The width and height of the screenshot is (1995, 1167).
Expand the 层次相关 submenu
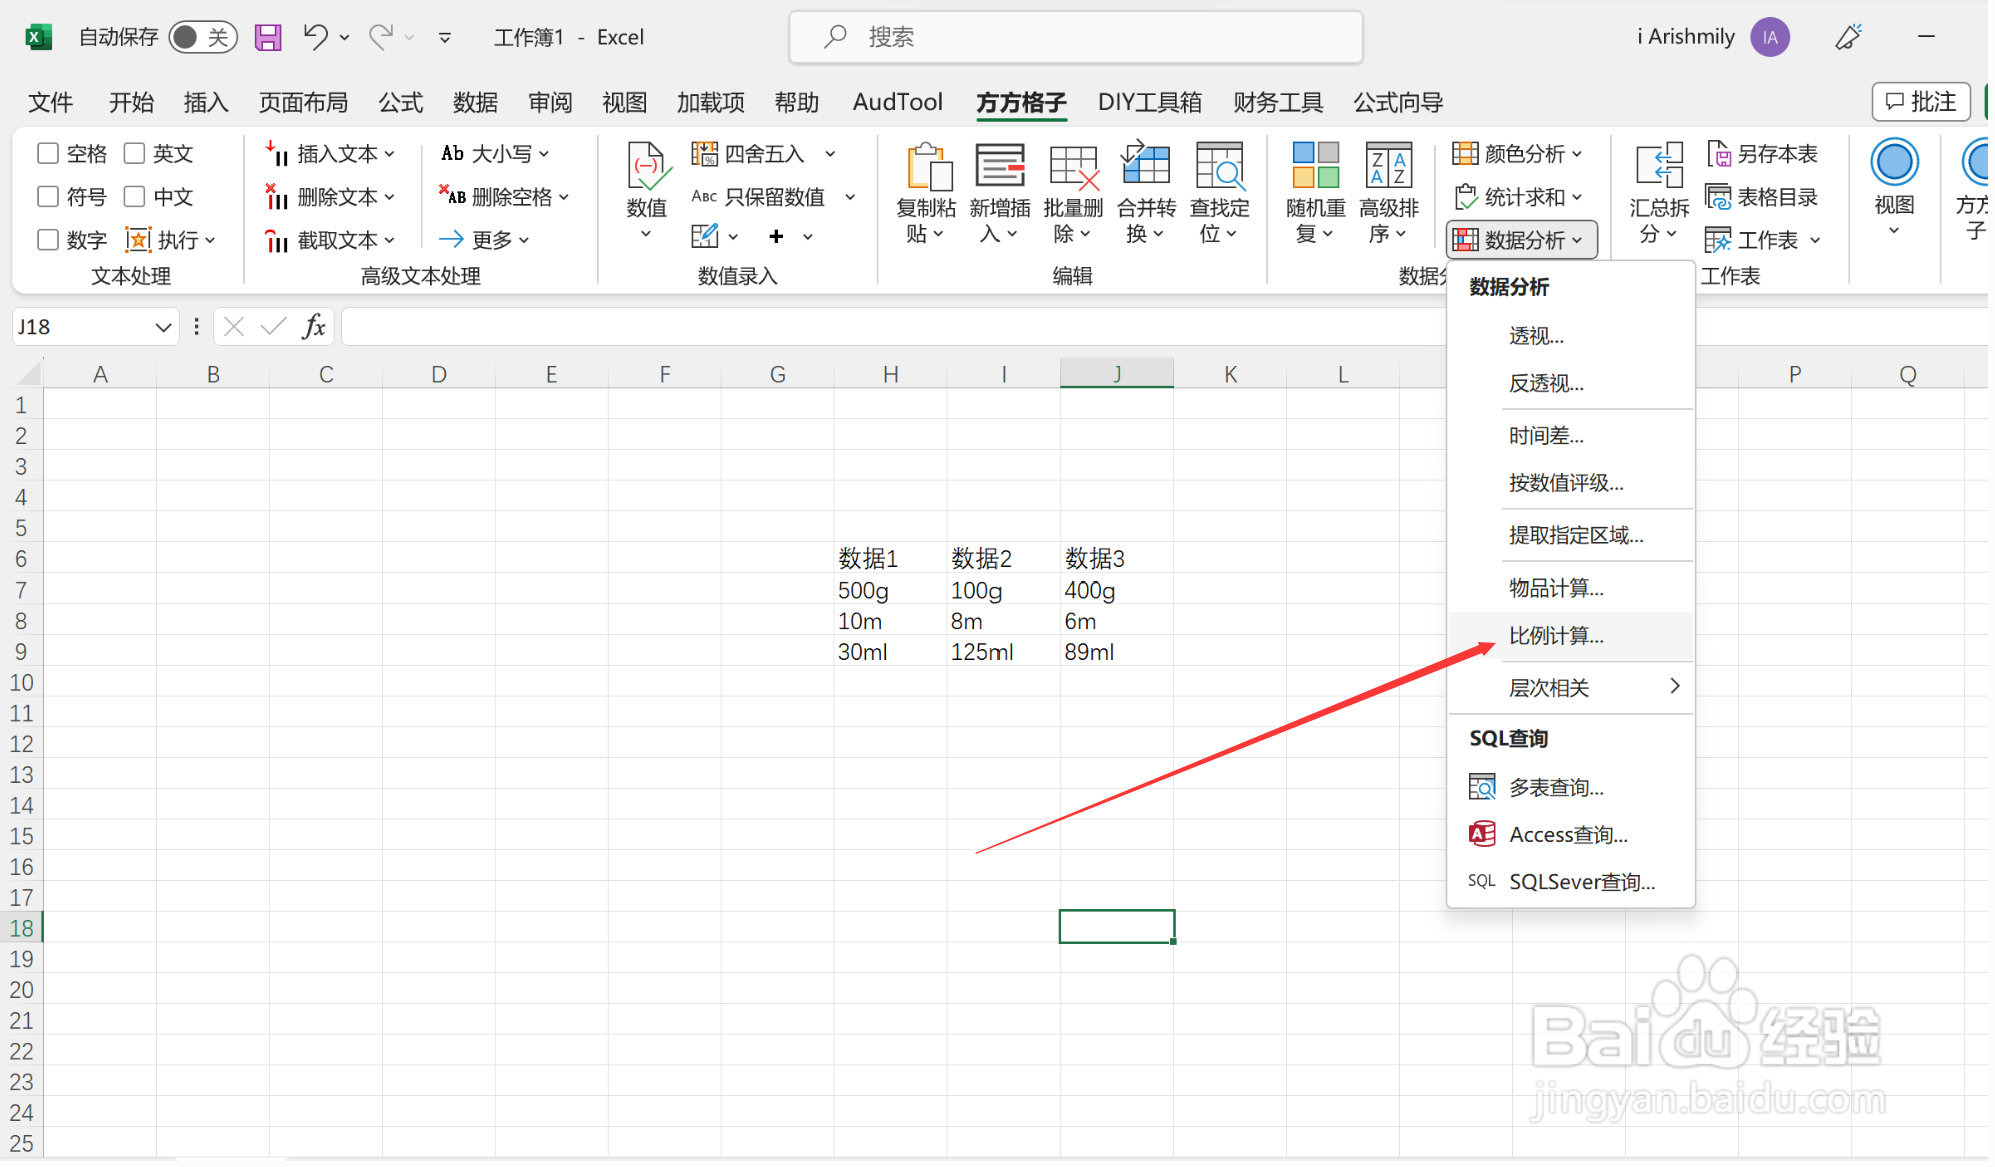click(1570, 687)
